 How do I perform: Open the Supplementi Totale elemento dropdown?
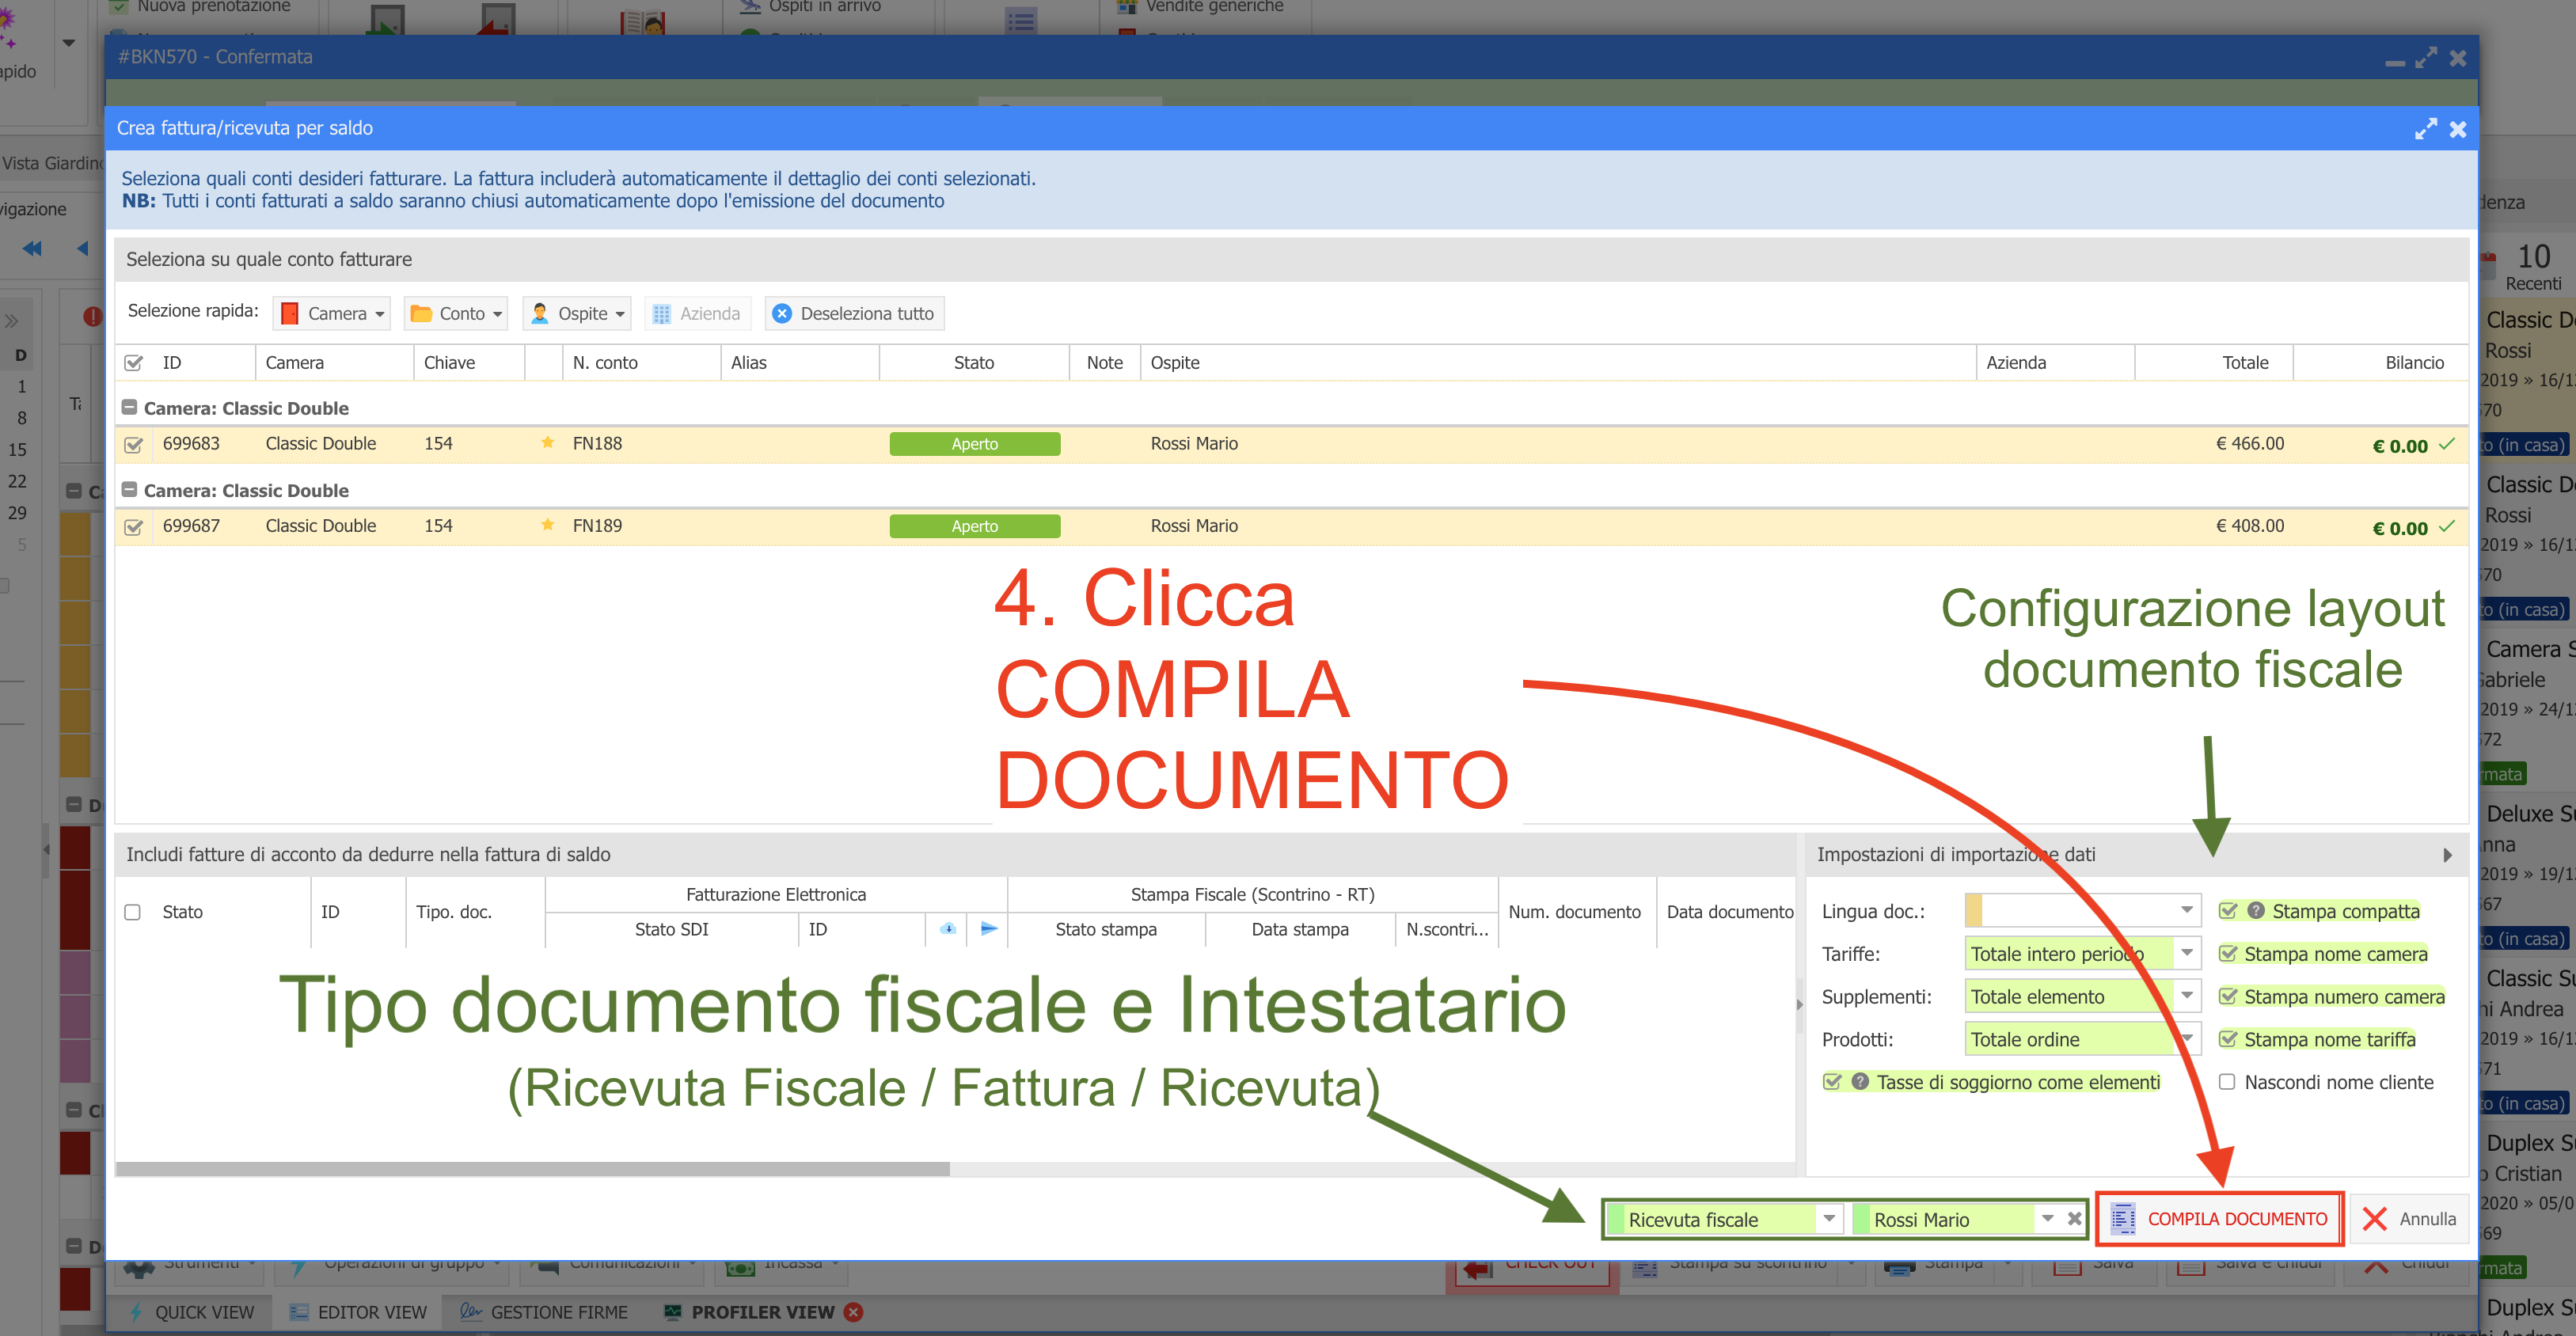pos(2187,997)
